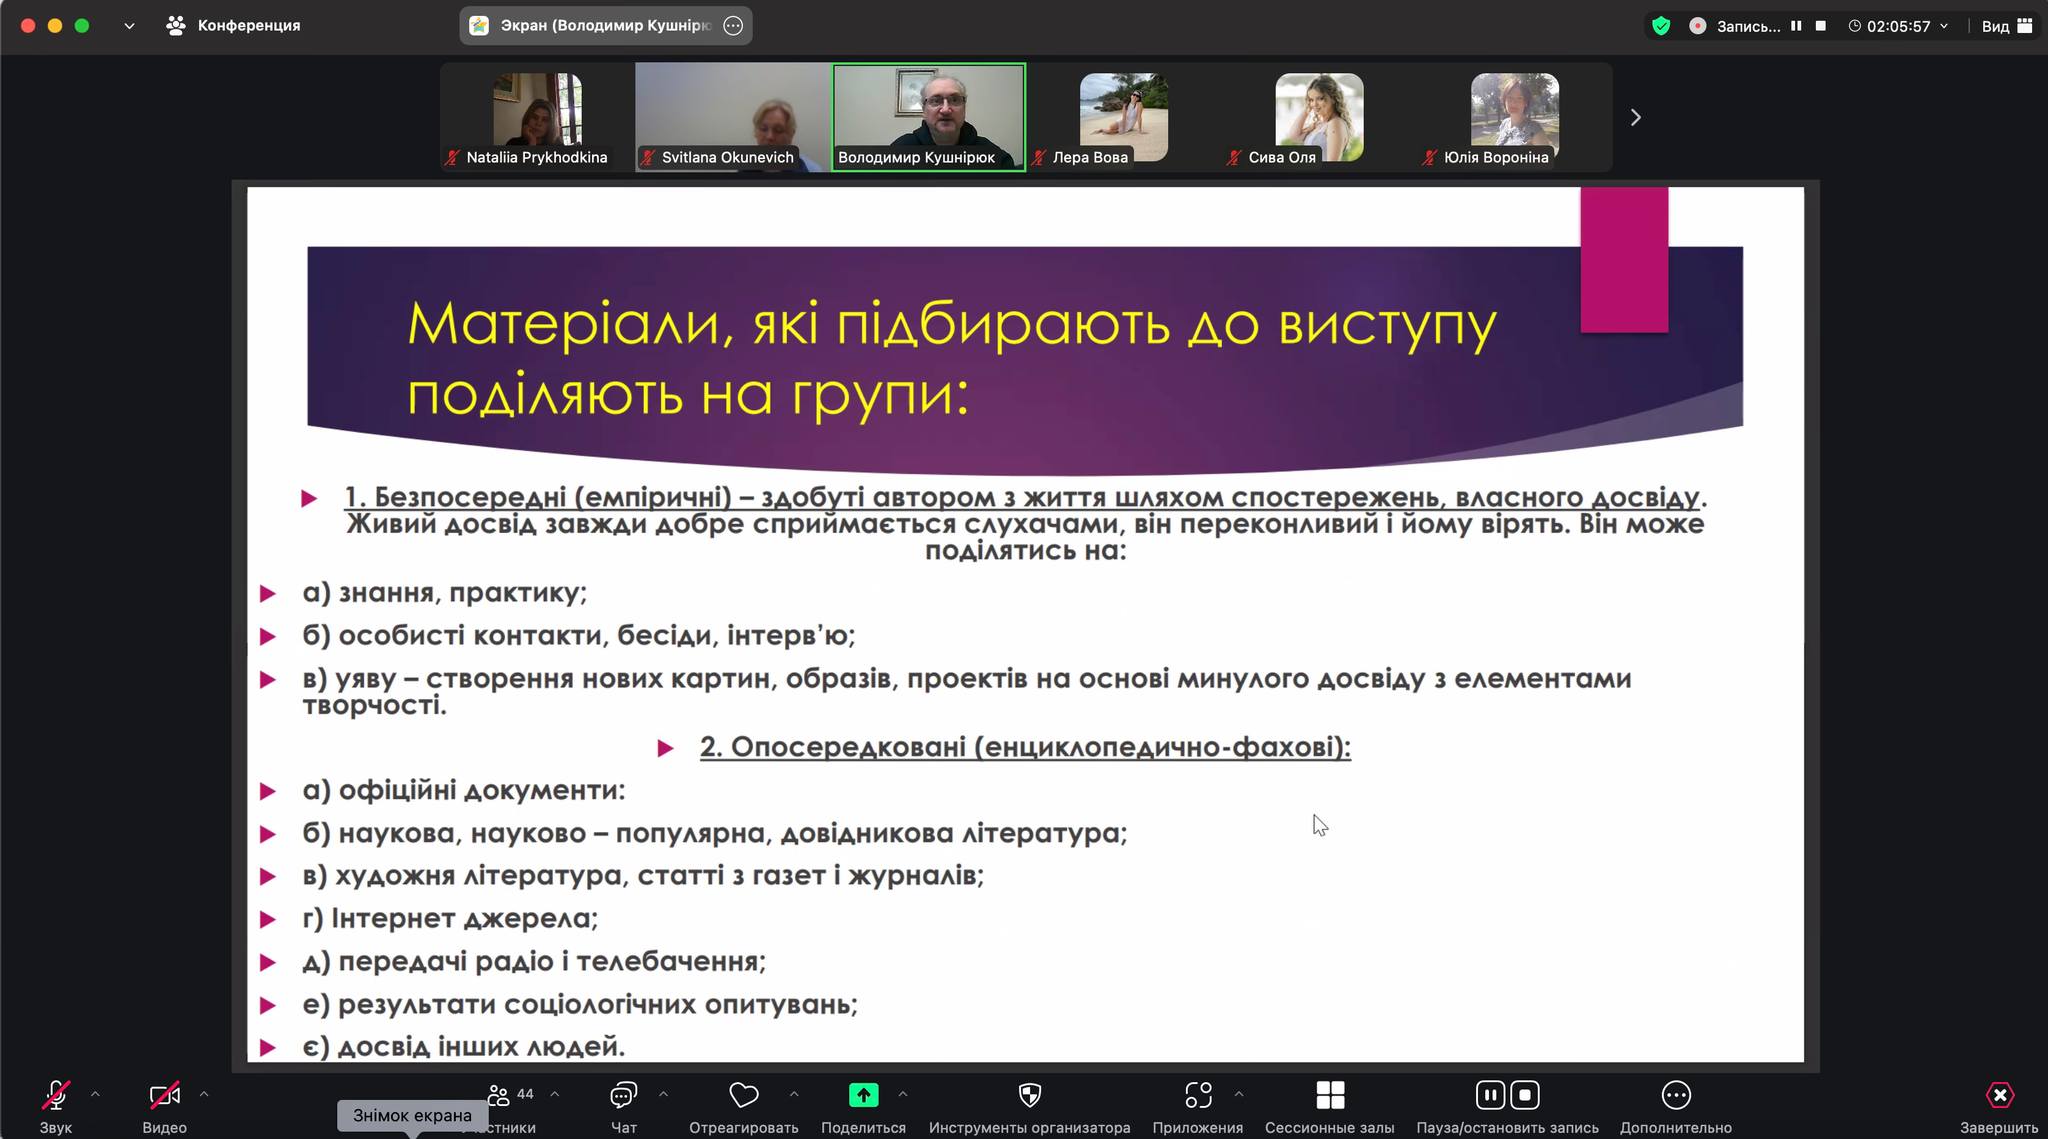Open the More options ellipsis icon

[1675, 1096]
